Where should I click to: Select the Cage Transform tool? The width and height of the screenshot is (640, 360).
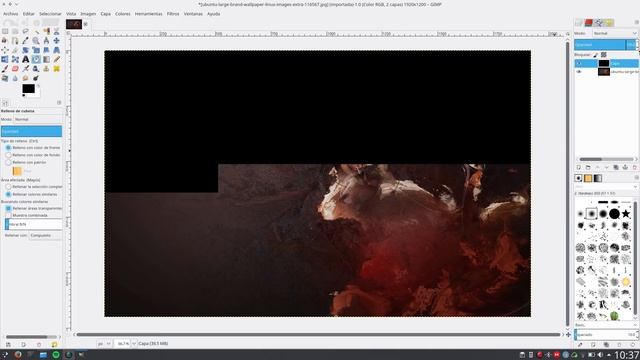pos(15,59)
